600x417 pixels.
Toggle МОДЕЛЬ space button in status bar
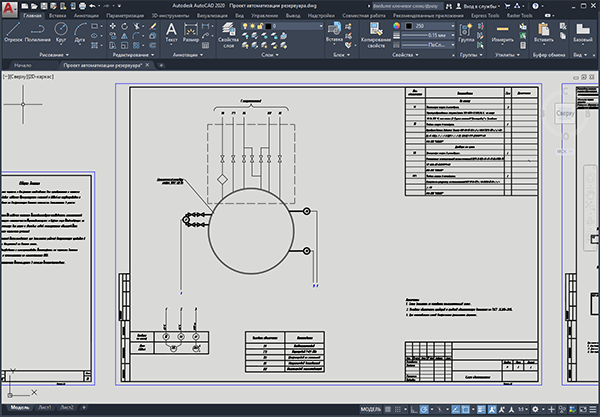[x=371, y=409]
